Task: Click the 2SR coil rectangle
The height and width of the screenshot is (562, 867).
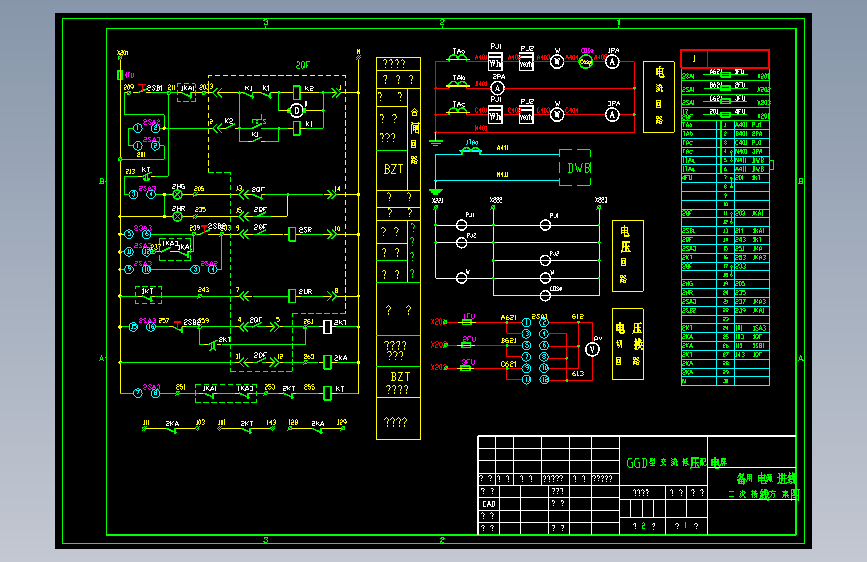Action: tap(292, 235)
